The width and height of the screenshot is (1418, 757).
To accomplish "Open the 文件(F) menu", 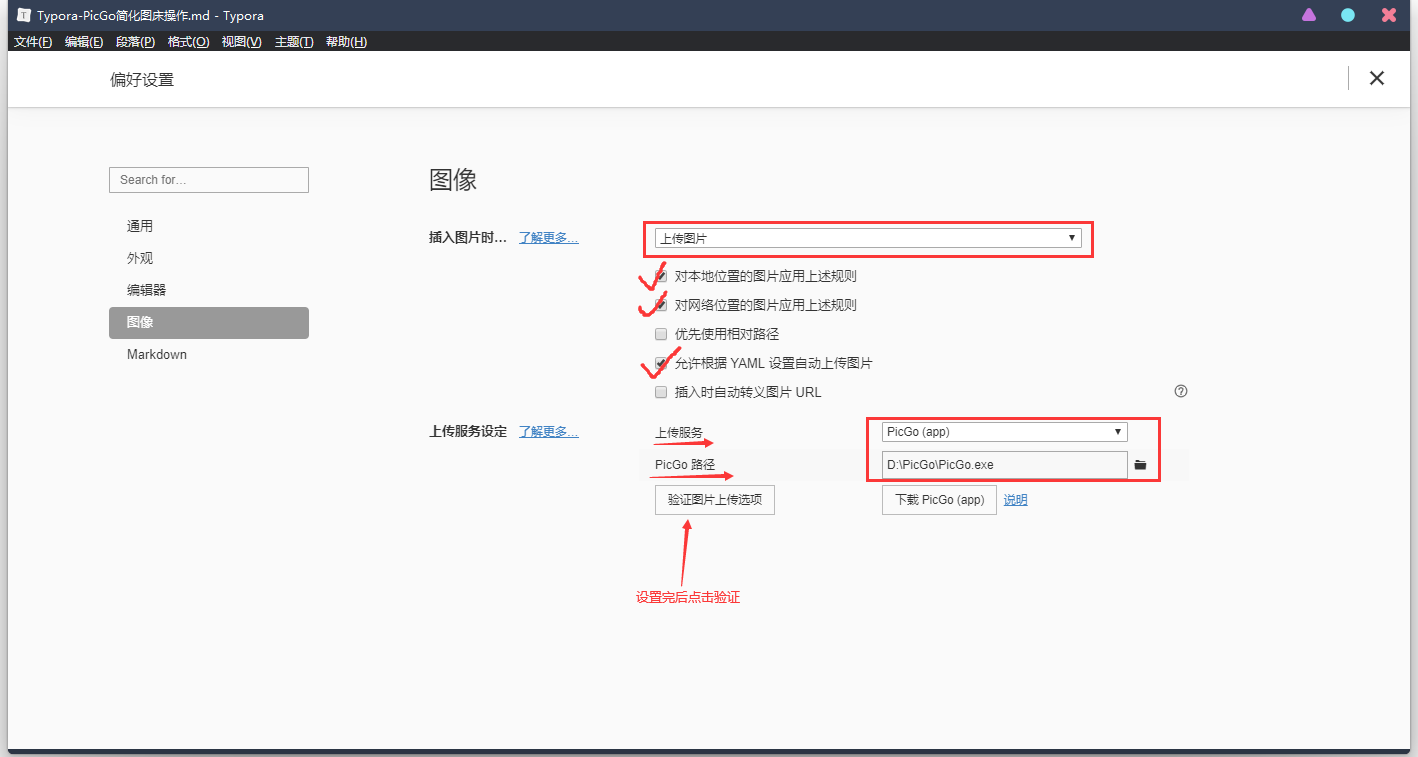I will tap(33, 41).
